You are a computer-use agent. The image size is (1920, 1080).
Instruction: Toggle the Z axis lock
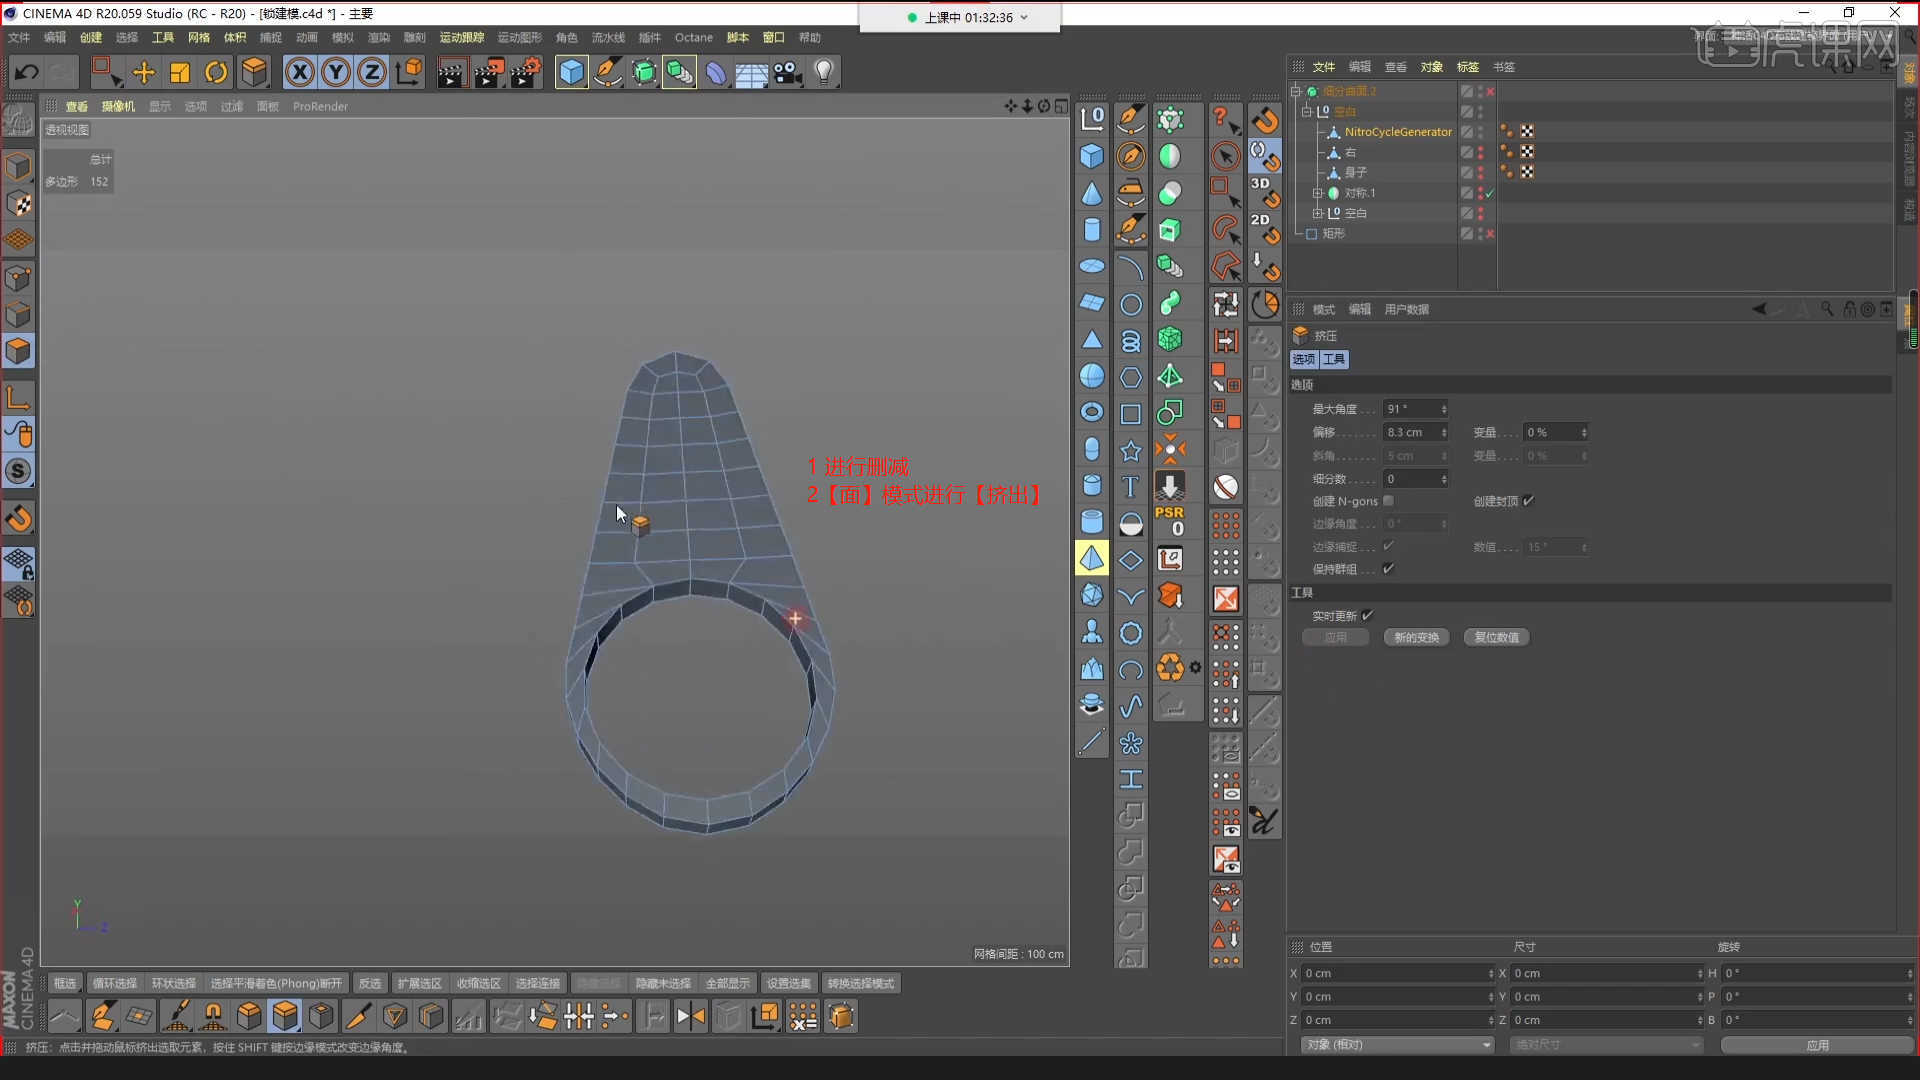tap(372, 72)
